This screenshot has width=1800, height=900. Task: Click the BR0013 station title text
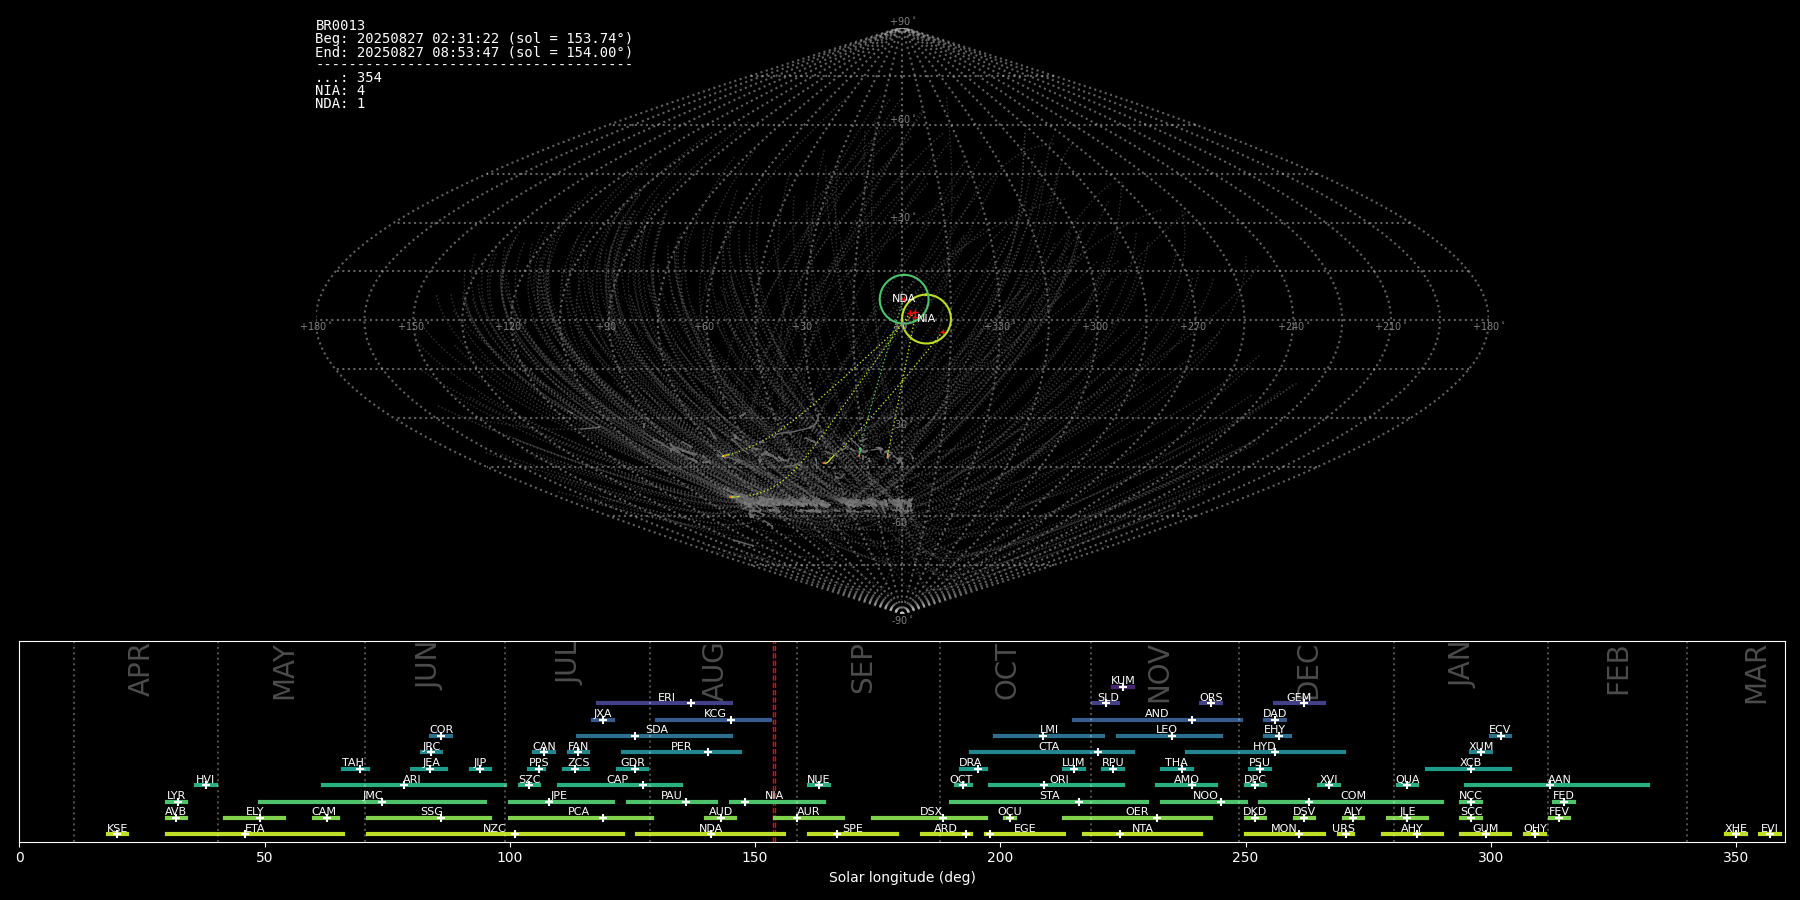340,26
